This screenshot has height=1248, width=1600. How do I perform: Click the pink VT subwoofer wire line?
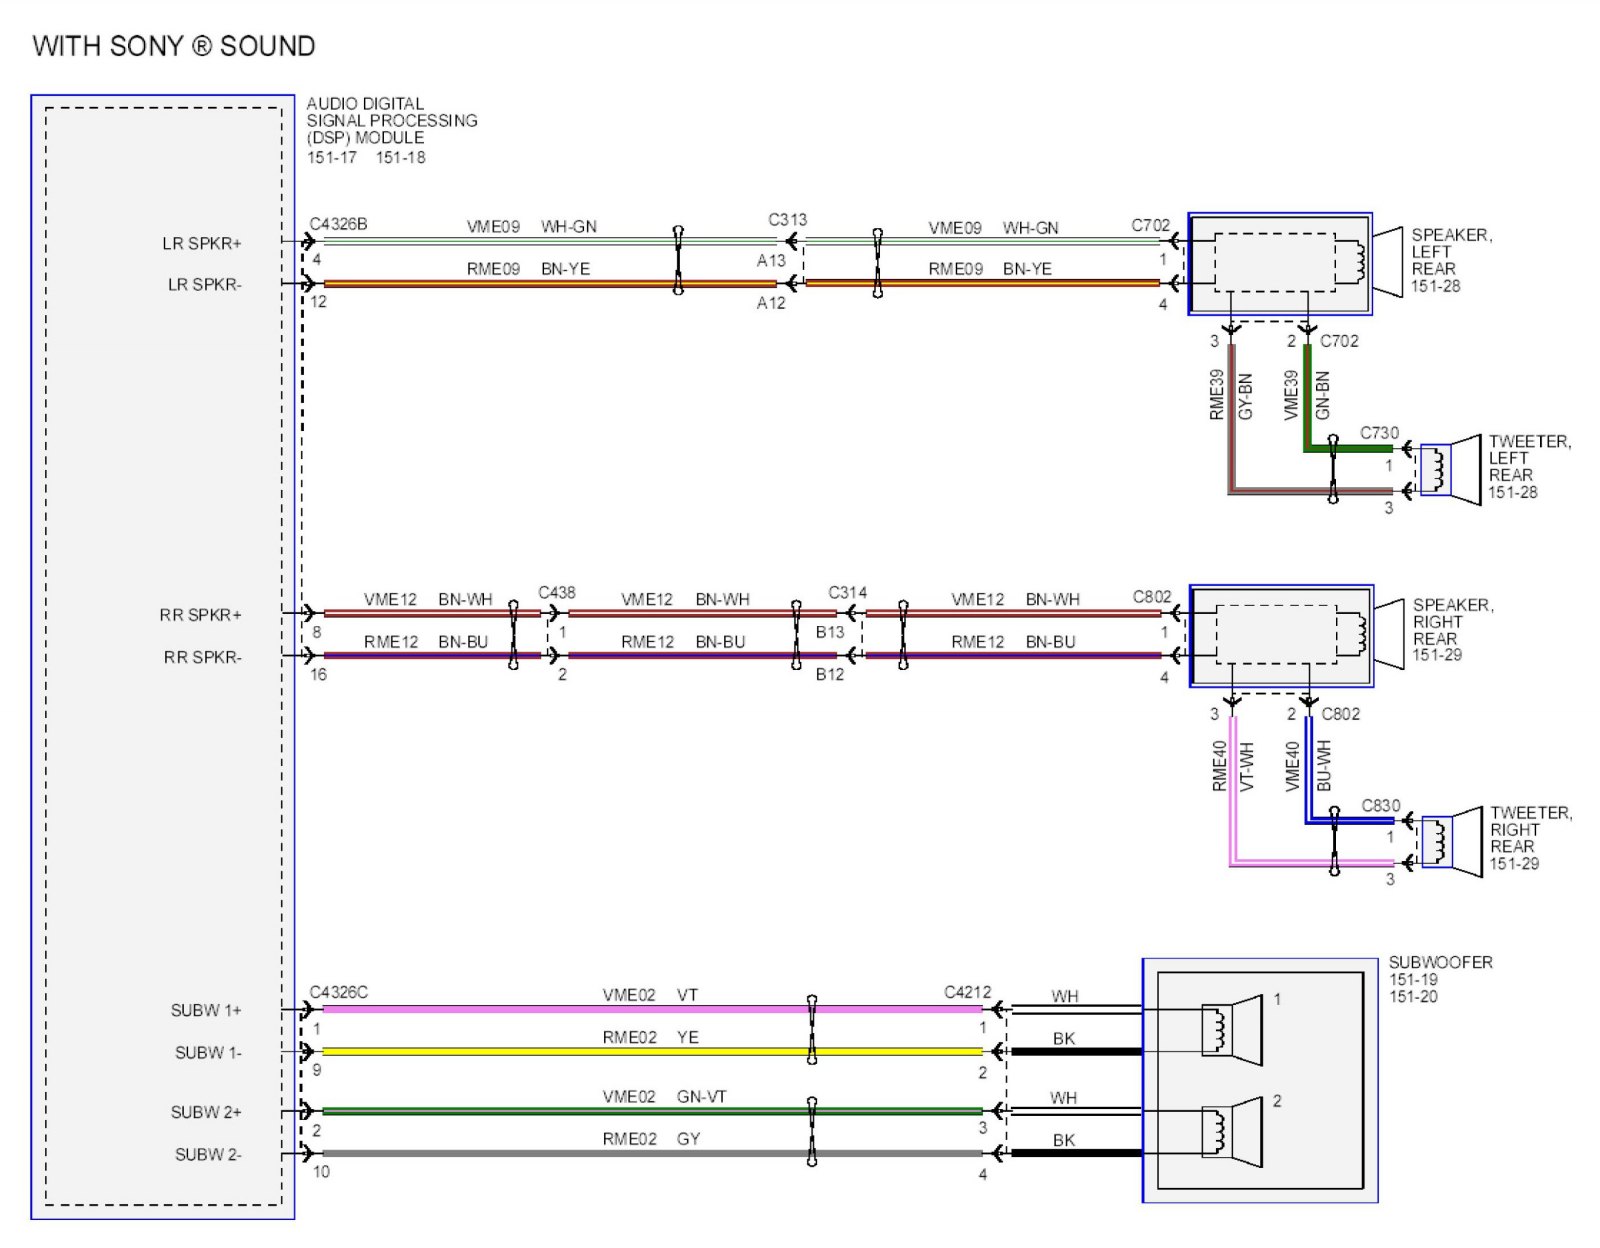(x=652, y=1010)
